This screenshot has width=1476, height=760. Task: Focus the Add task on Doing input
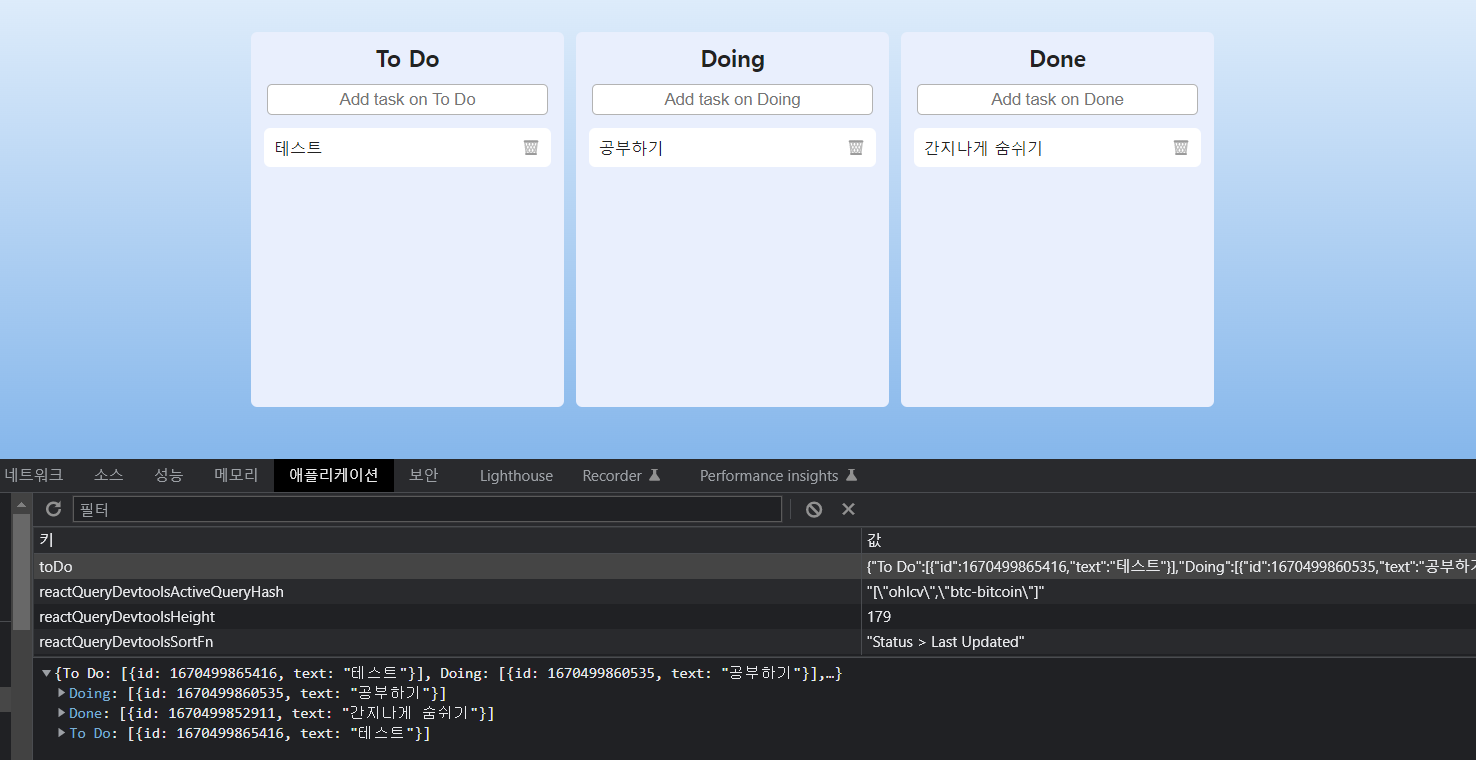point(732,99)
